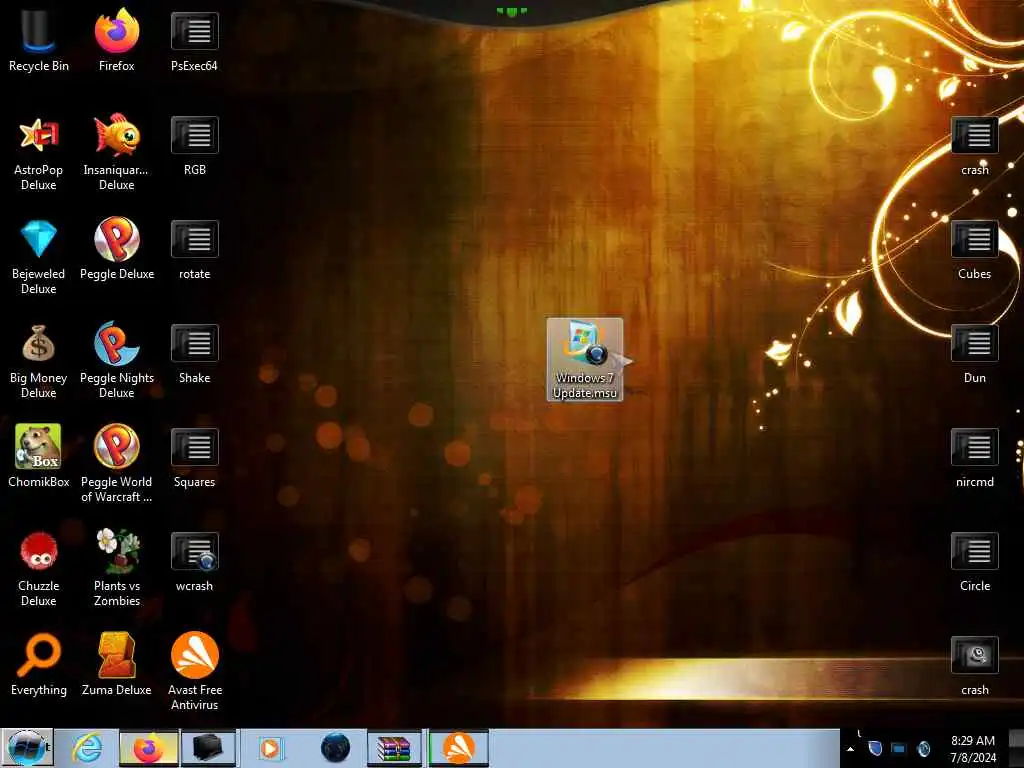The image size is (1024, 768).
Task: Switch to Avast in the taskbar
Action: click(x=458, y=748)
